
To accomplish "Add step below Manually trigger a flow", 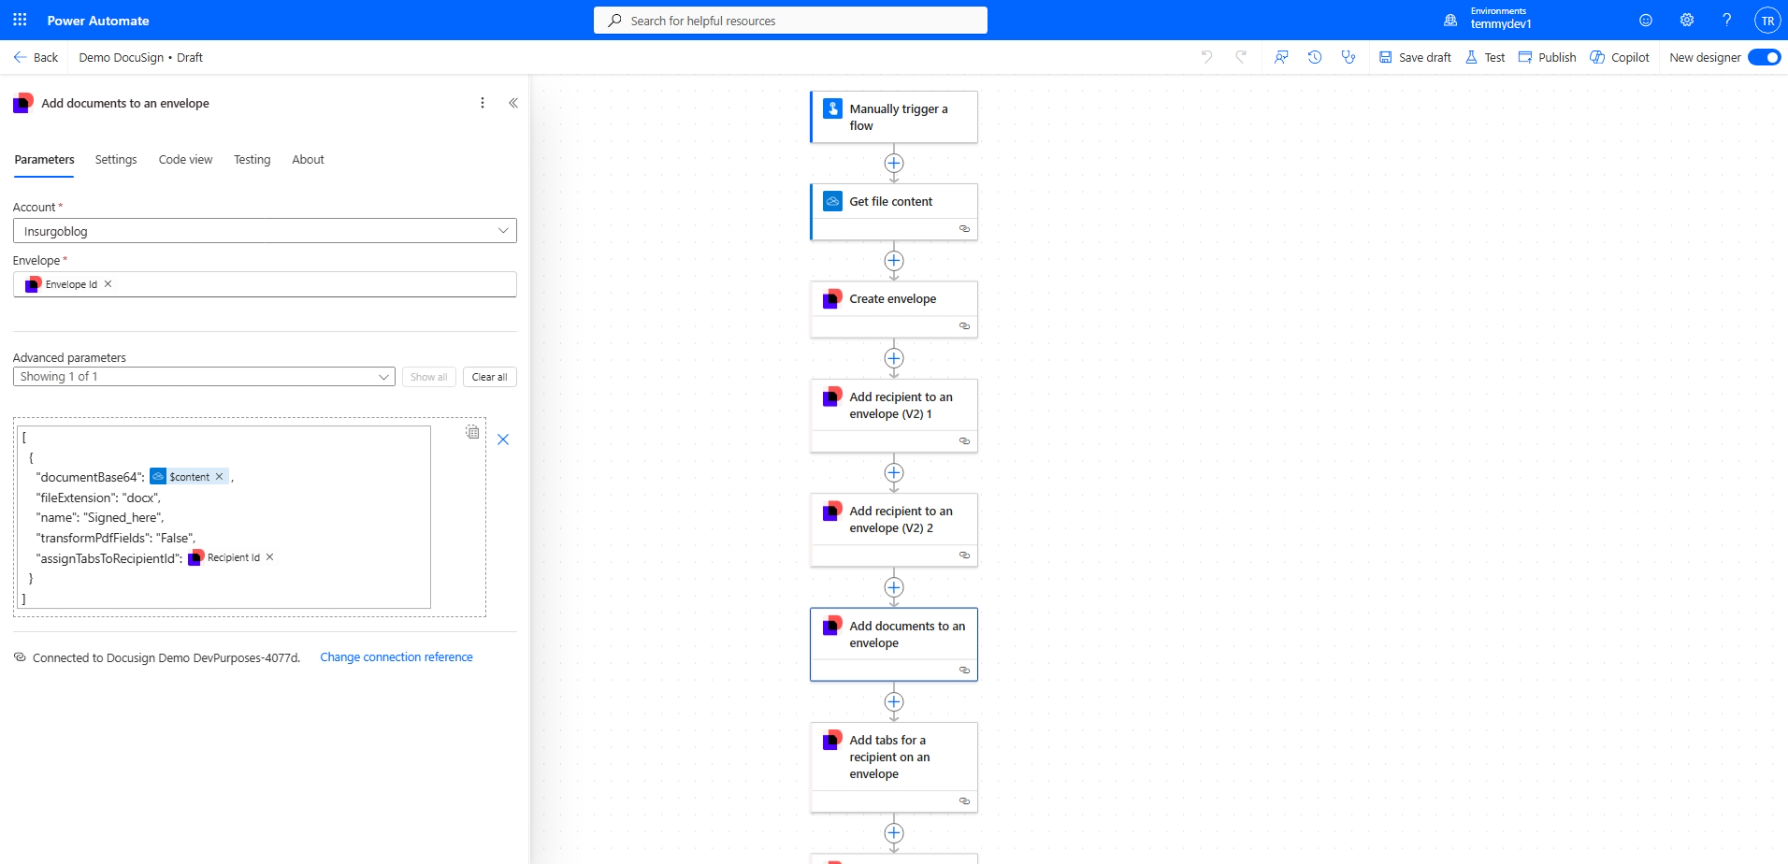I will click(894, 163).
